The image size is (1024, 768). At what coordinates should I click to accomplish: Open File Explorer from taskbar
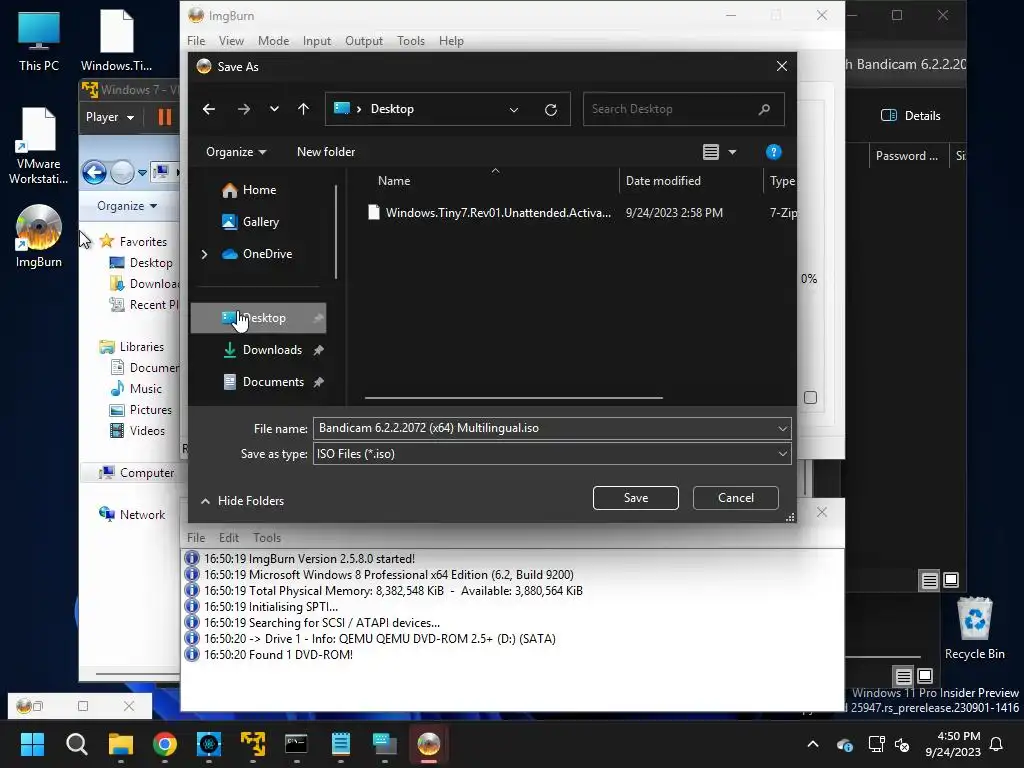pos(121,744)
